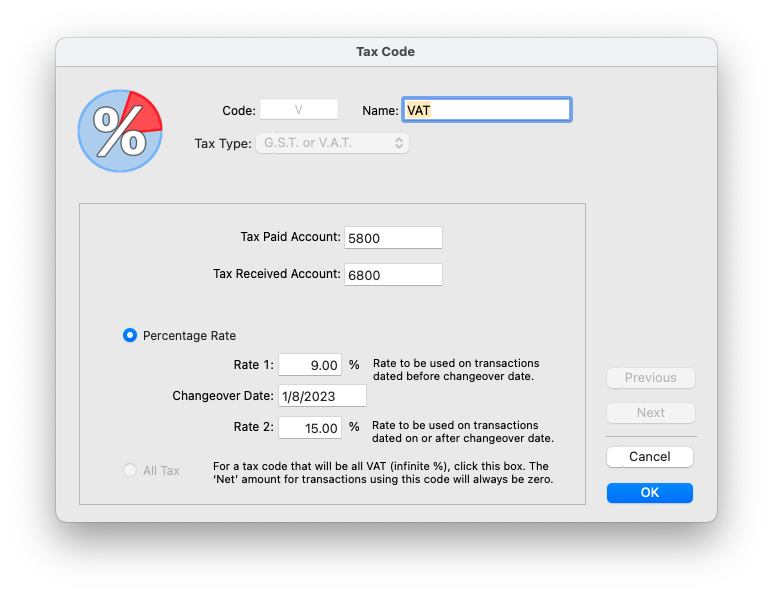Image resolution: width=773 pixels, height=596 pixels.
Task: Click the Tax Received Account field
Action: pyautogui.click(x=393, y=275)
